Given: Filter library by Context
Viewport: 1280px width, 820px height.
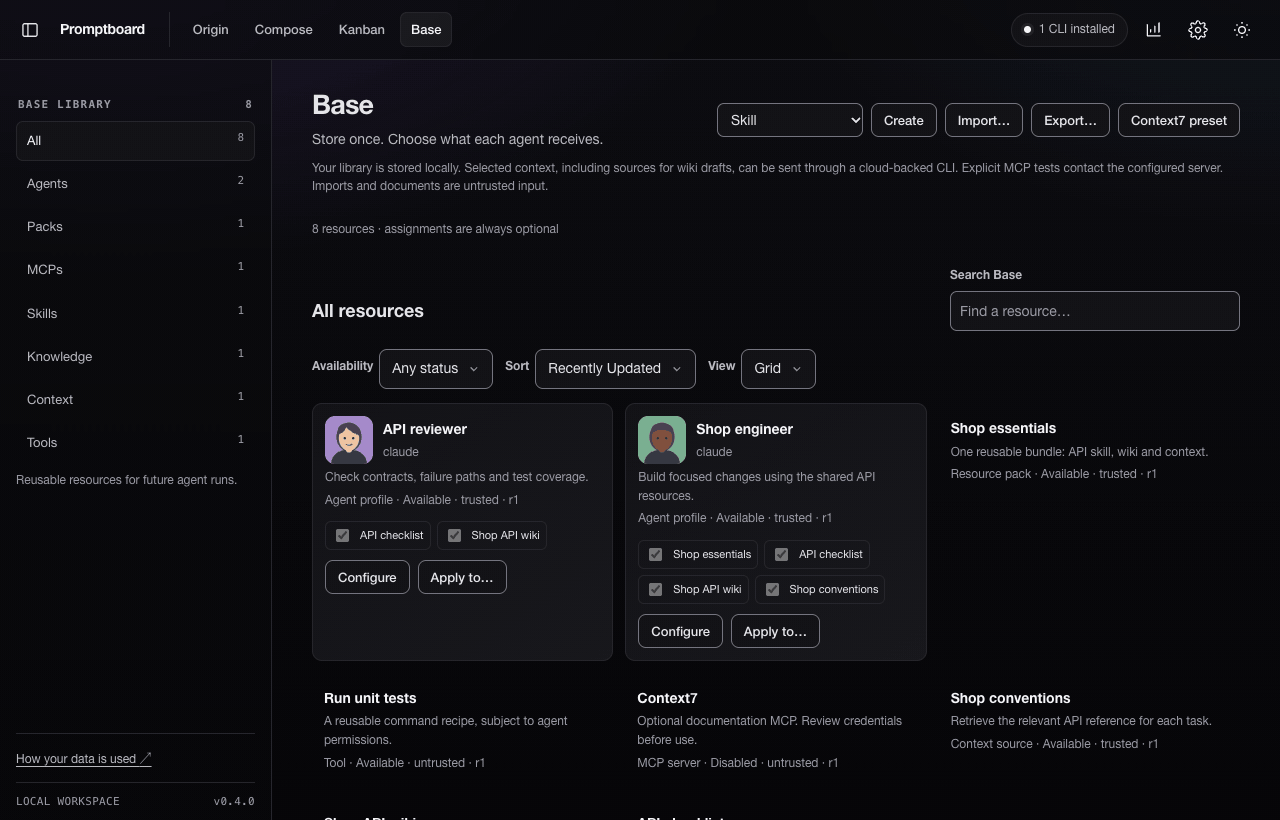Looking at the screenshot, I should (135, 400).
